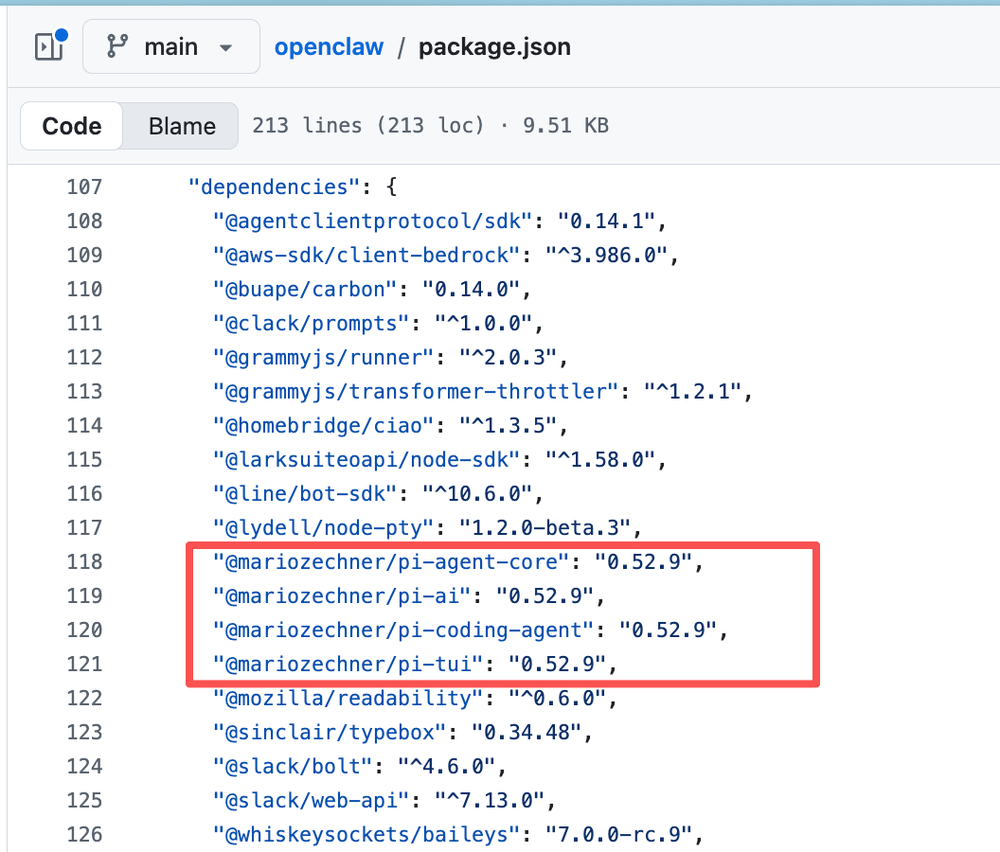The width and height of the screenshot is (1000, 852).
Task: Click line number 118 for pi-agent-core
Action: point(84,562)
